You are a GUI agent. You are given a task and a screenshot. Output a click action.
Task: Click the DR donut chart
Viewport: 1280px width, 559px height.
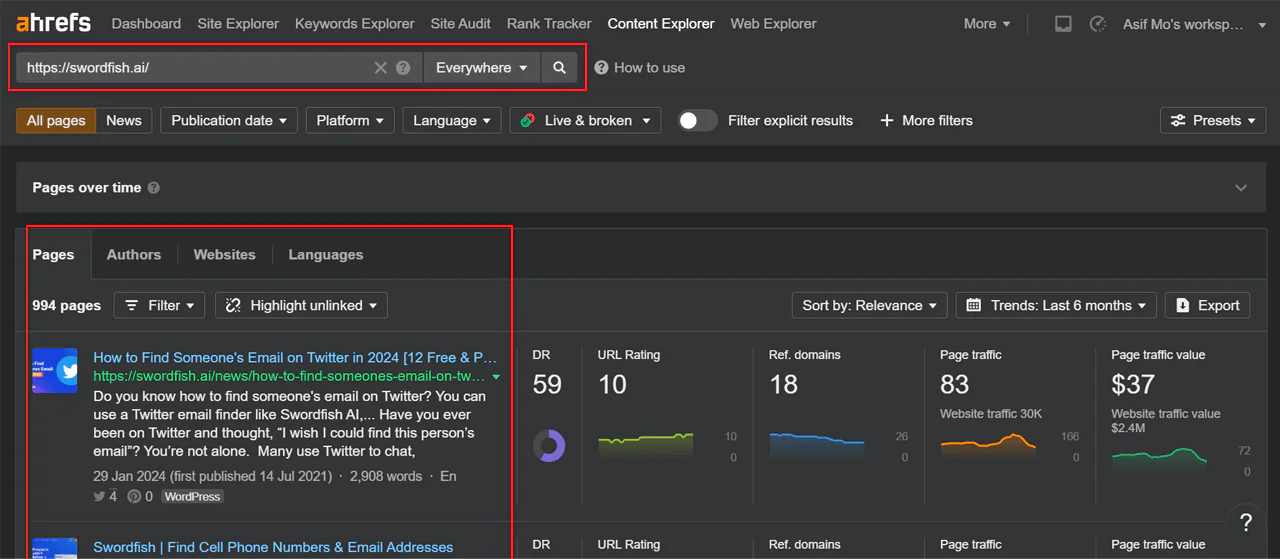click(x=548, y=446)
